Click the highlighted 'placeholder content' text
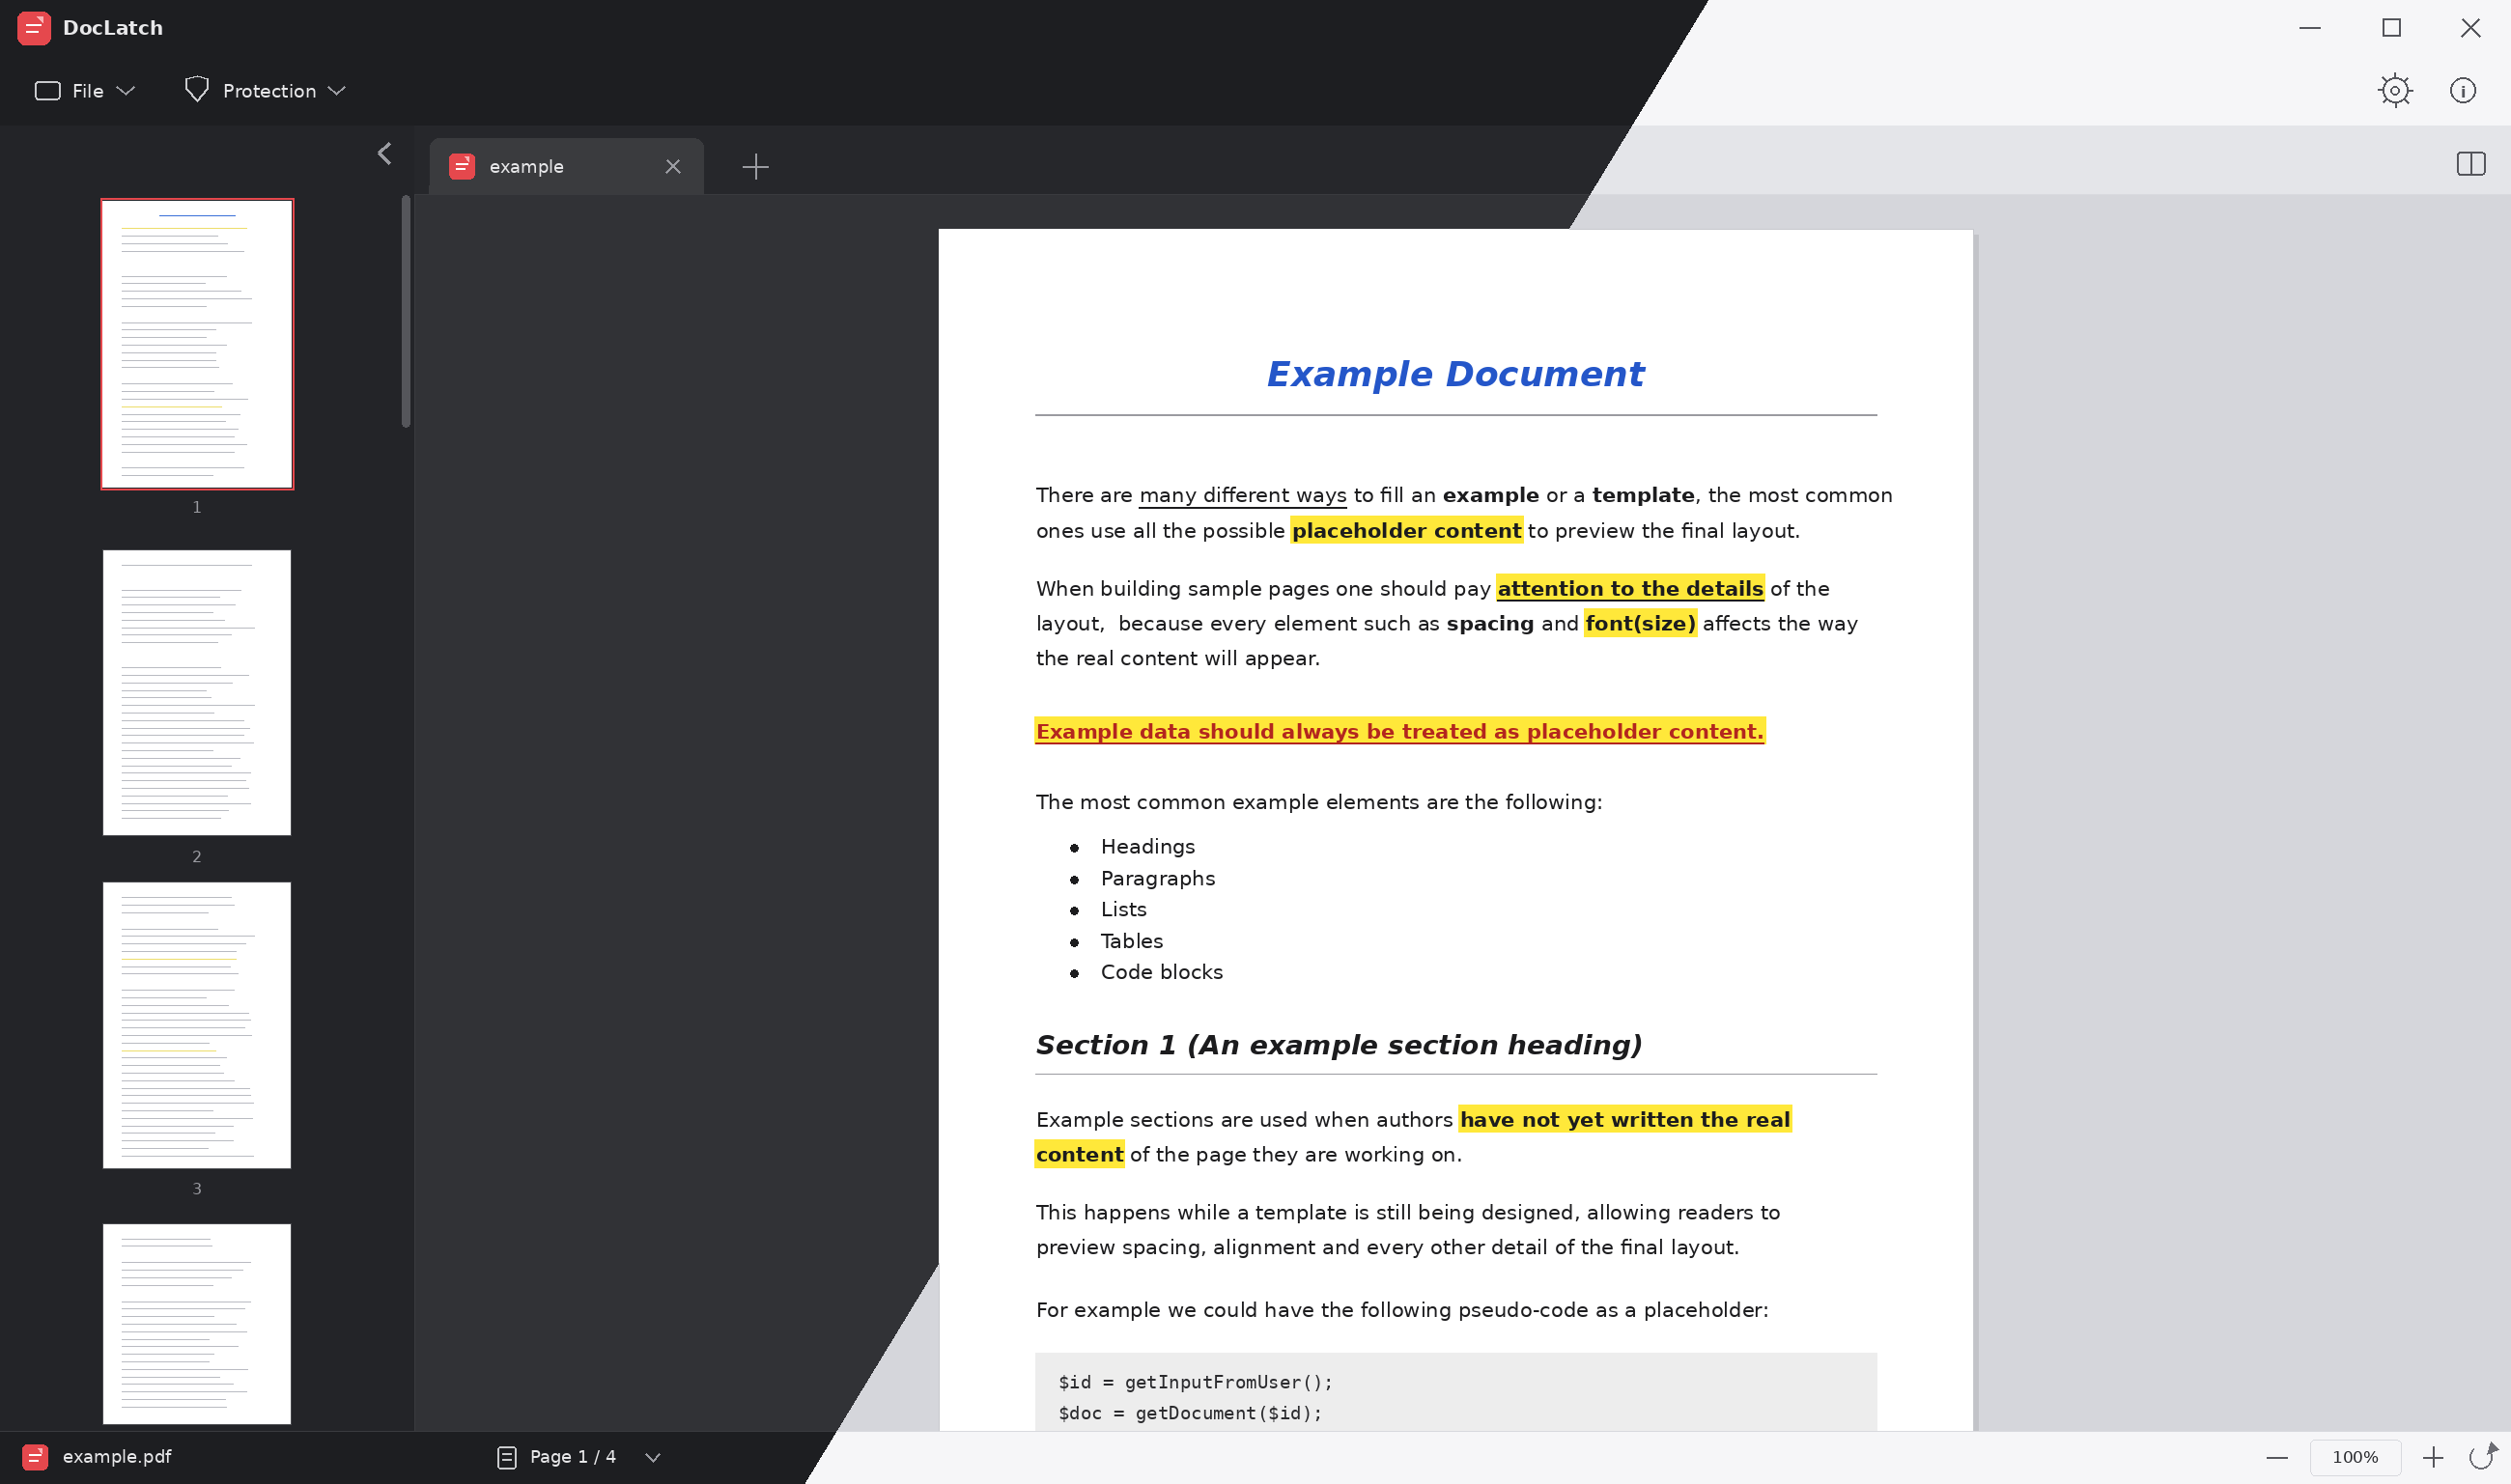 pos(1406,530)
